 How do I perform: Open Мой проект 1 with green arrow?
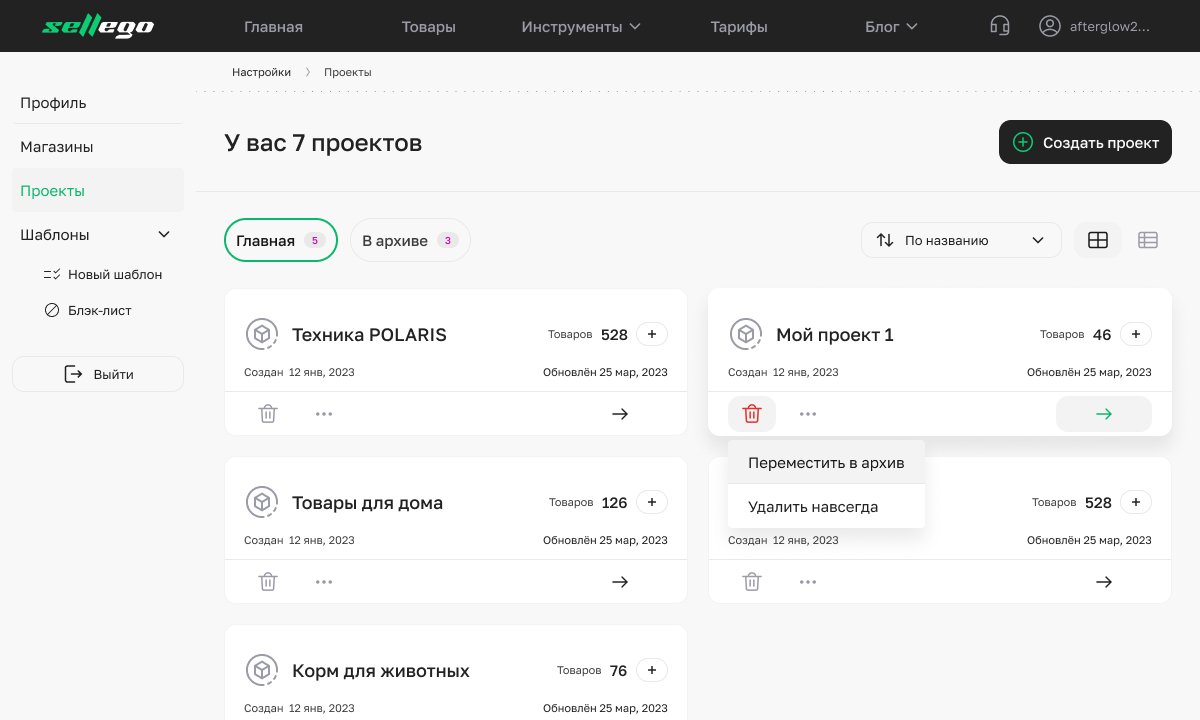coord(1104,413)
